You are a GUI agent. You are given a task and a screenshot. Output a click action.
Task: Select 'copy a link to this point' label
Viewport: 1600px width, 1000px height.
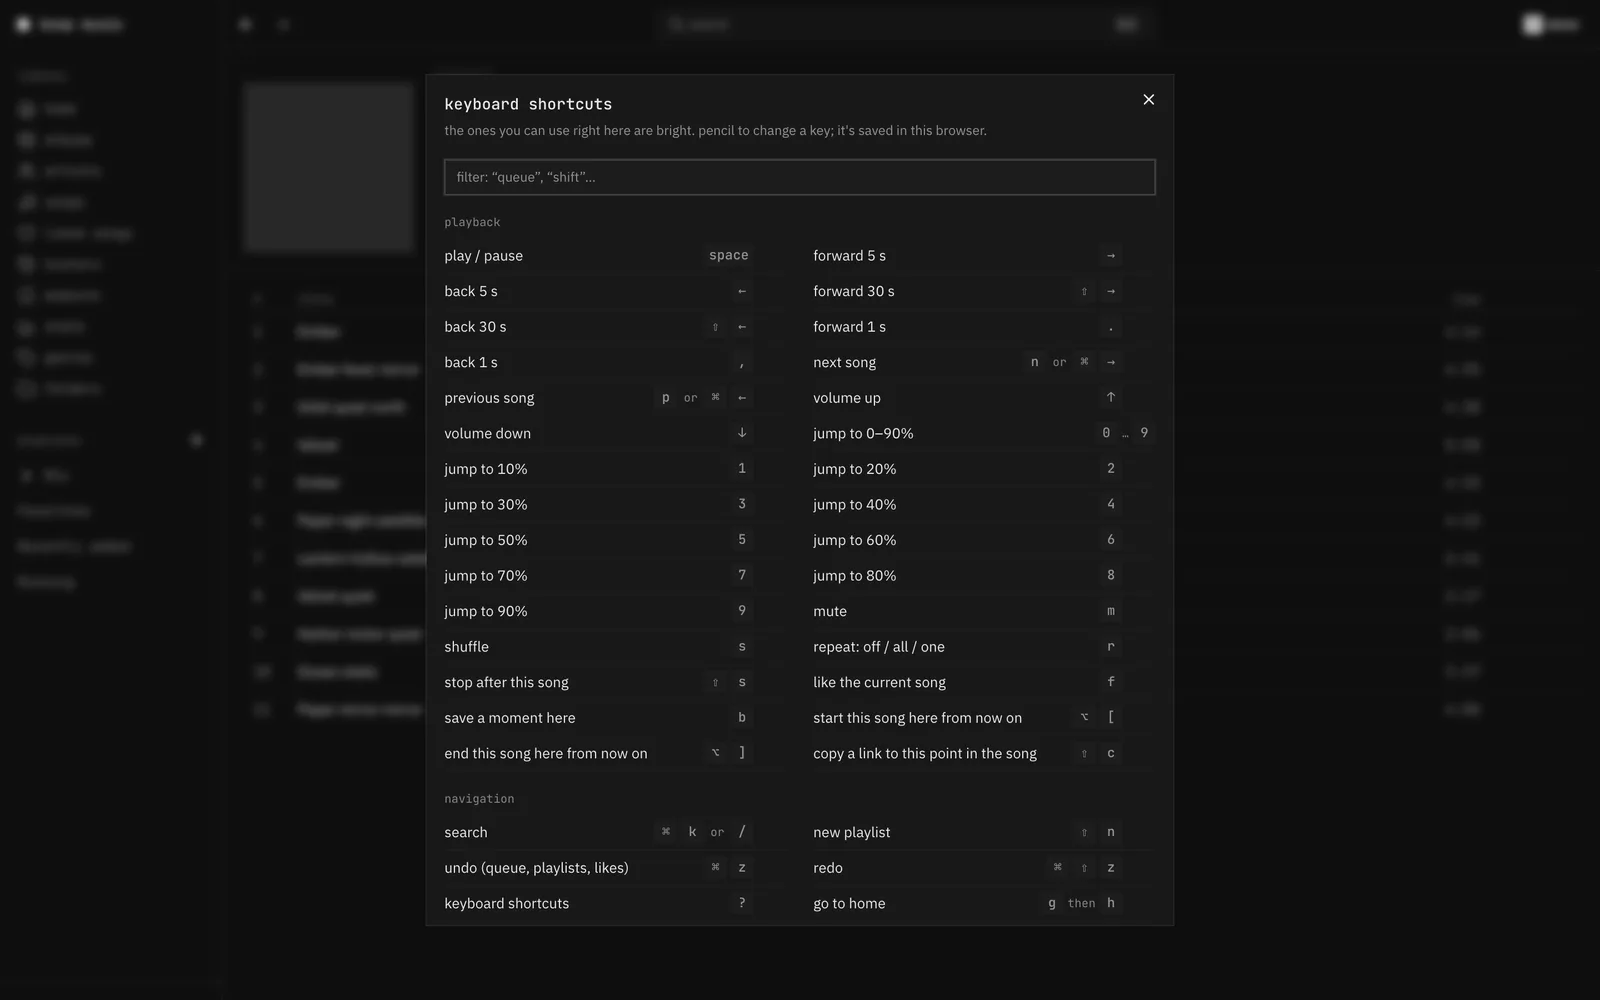[x=924, y=753]
